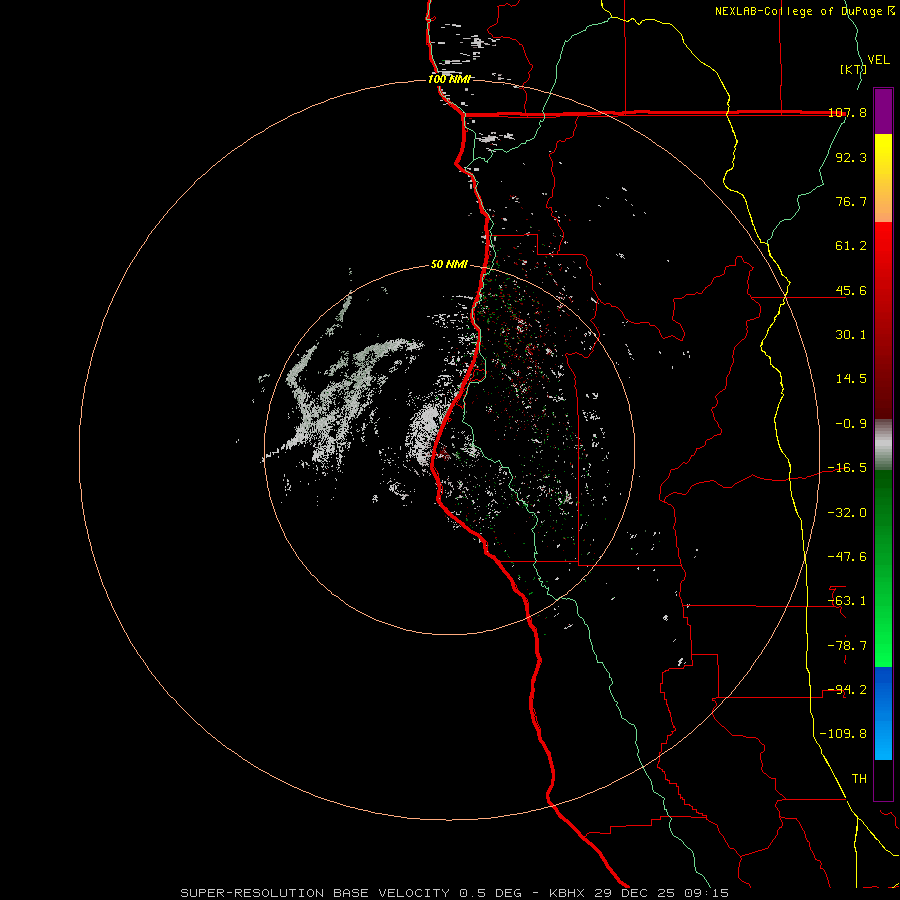Image resolution: width=900 pixels, height=900 pixels.
Task: Click the -32.0 scale value
Action: click(847, 513)
